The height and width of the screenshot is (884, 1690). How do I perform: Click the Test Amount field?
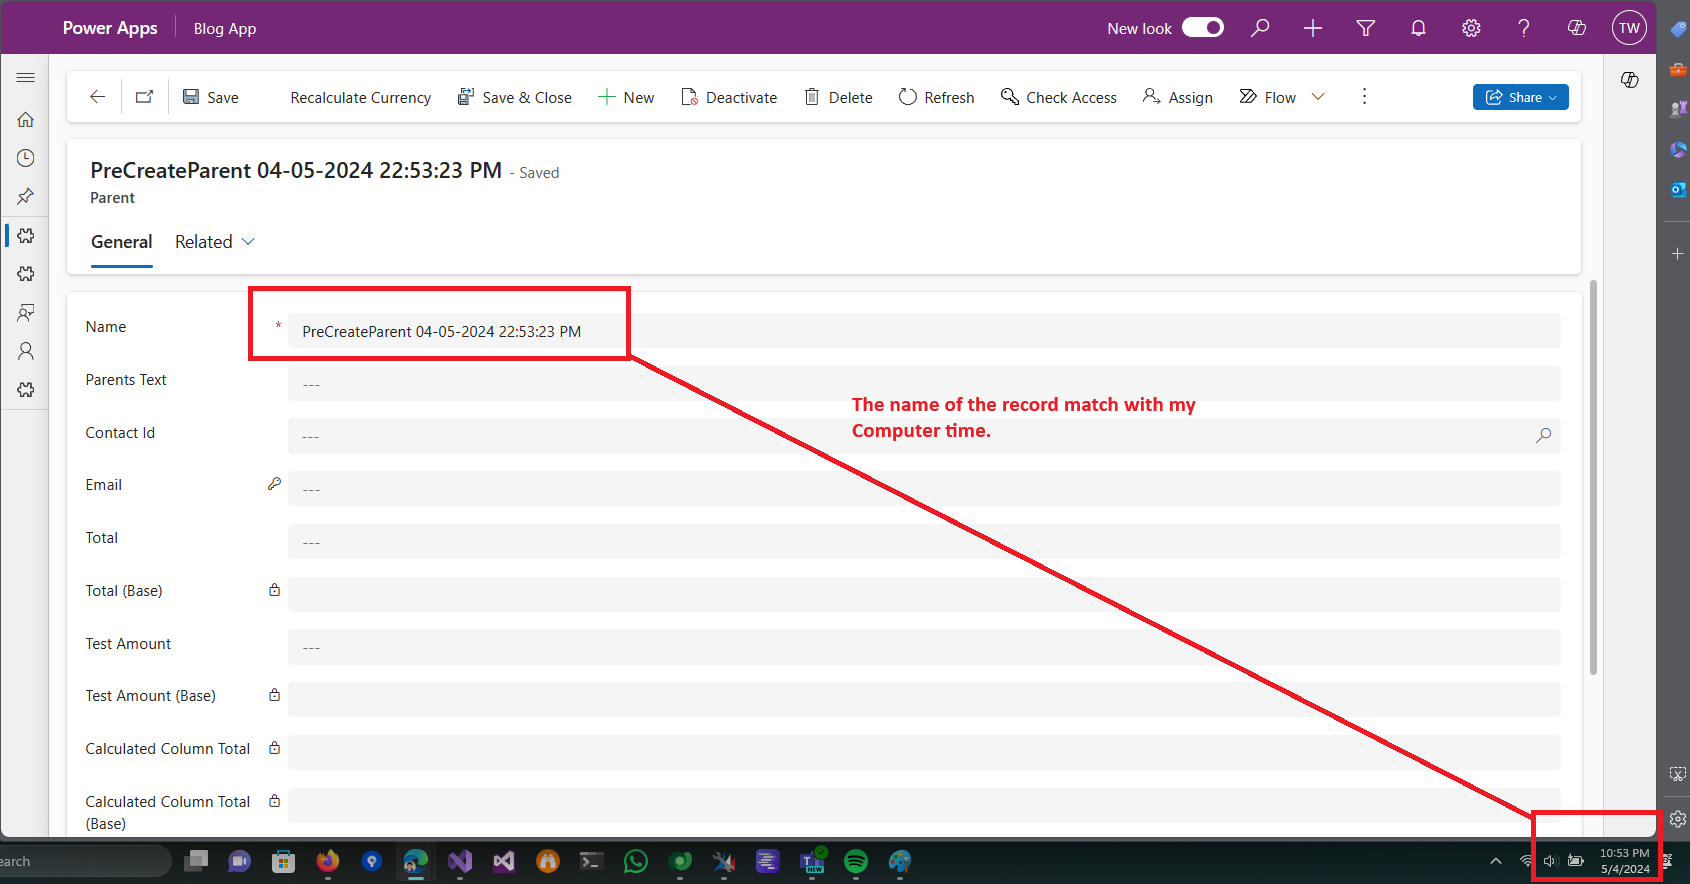coord(923,647)
